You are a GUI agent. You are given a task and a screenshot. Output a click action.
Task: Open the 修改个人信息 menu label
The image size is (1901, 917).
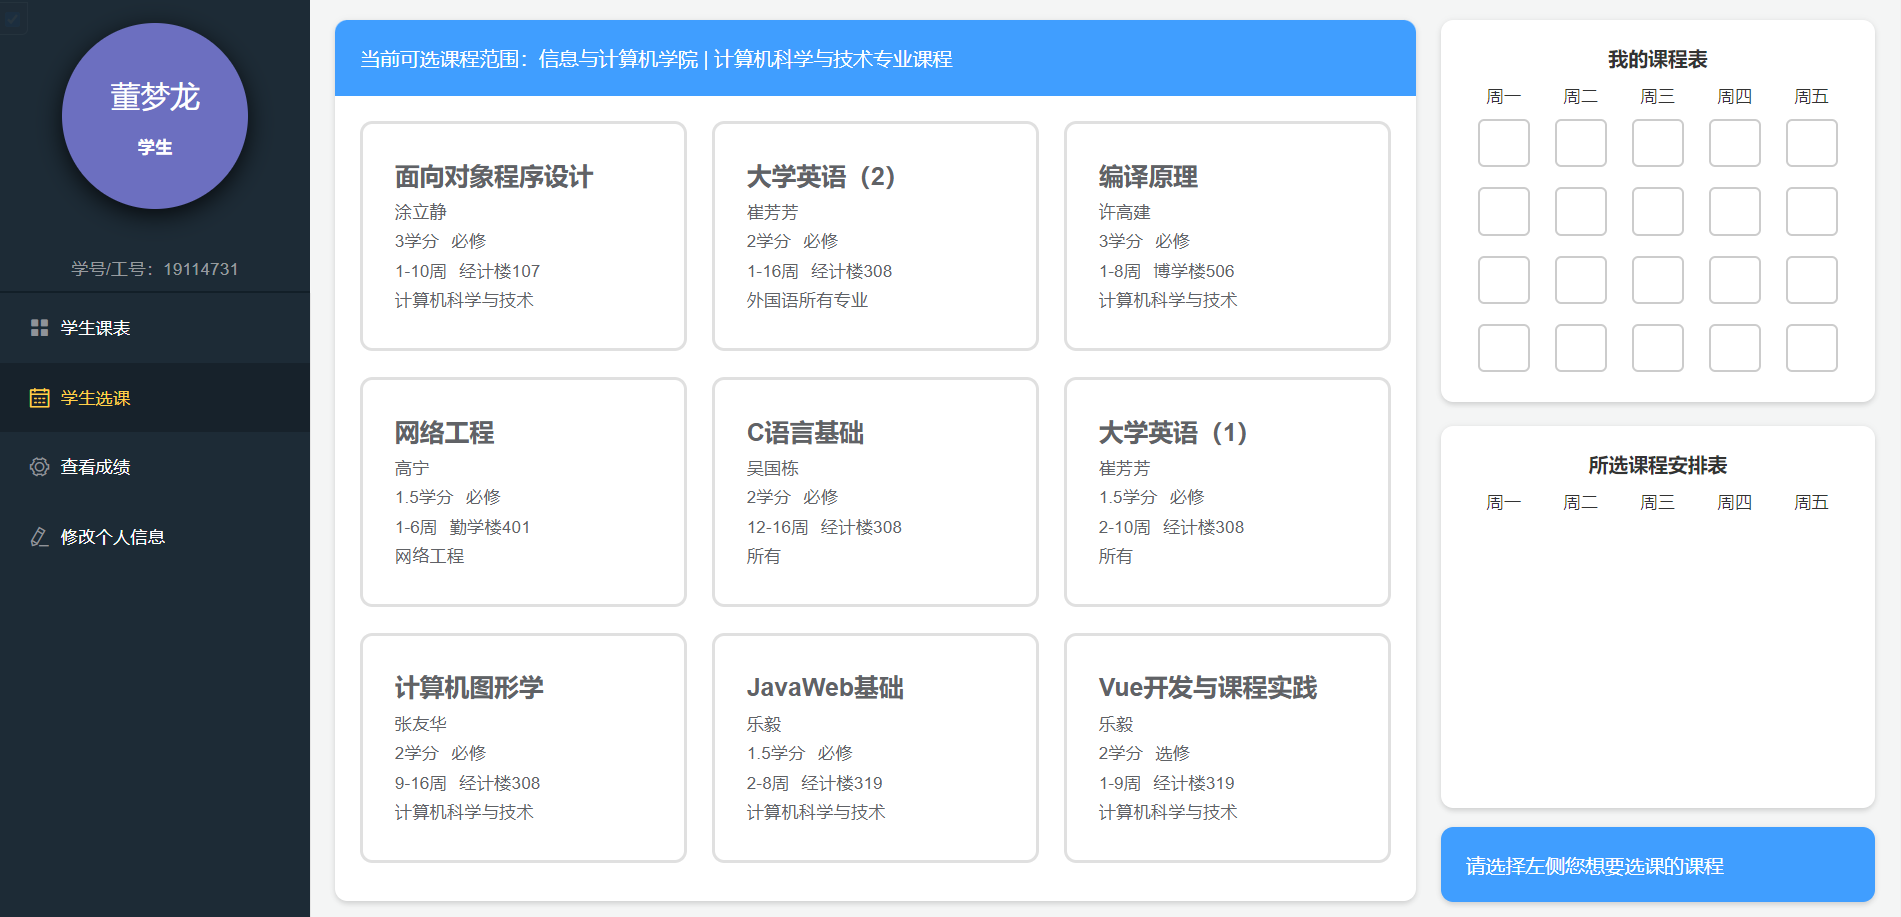click(x=112, y=537)
